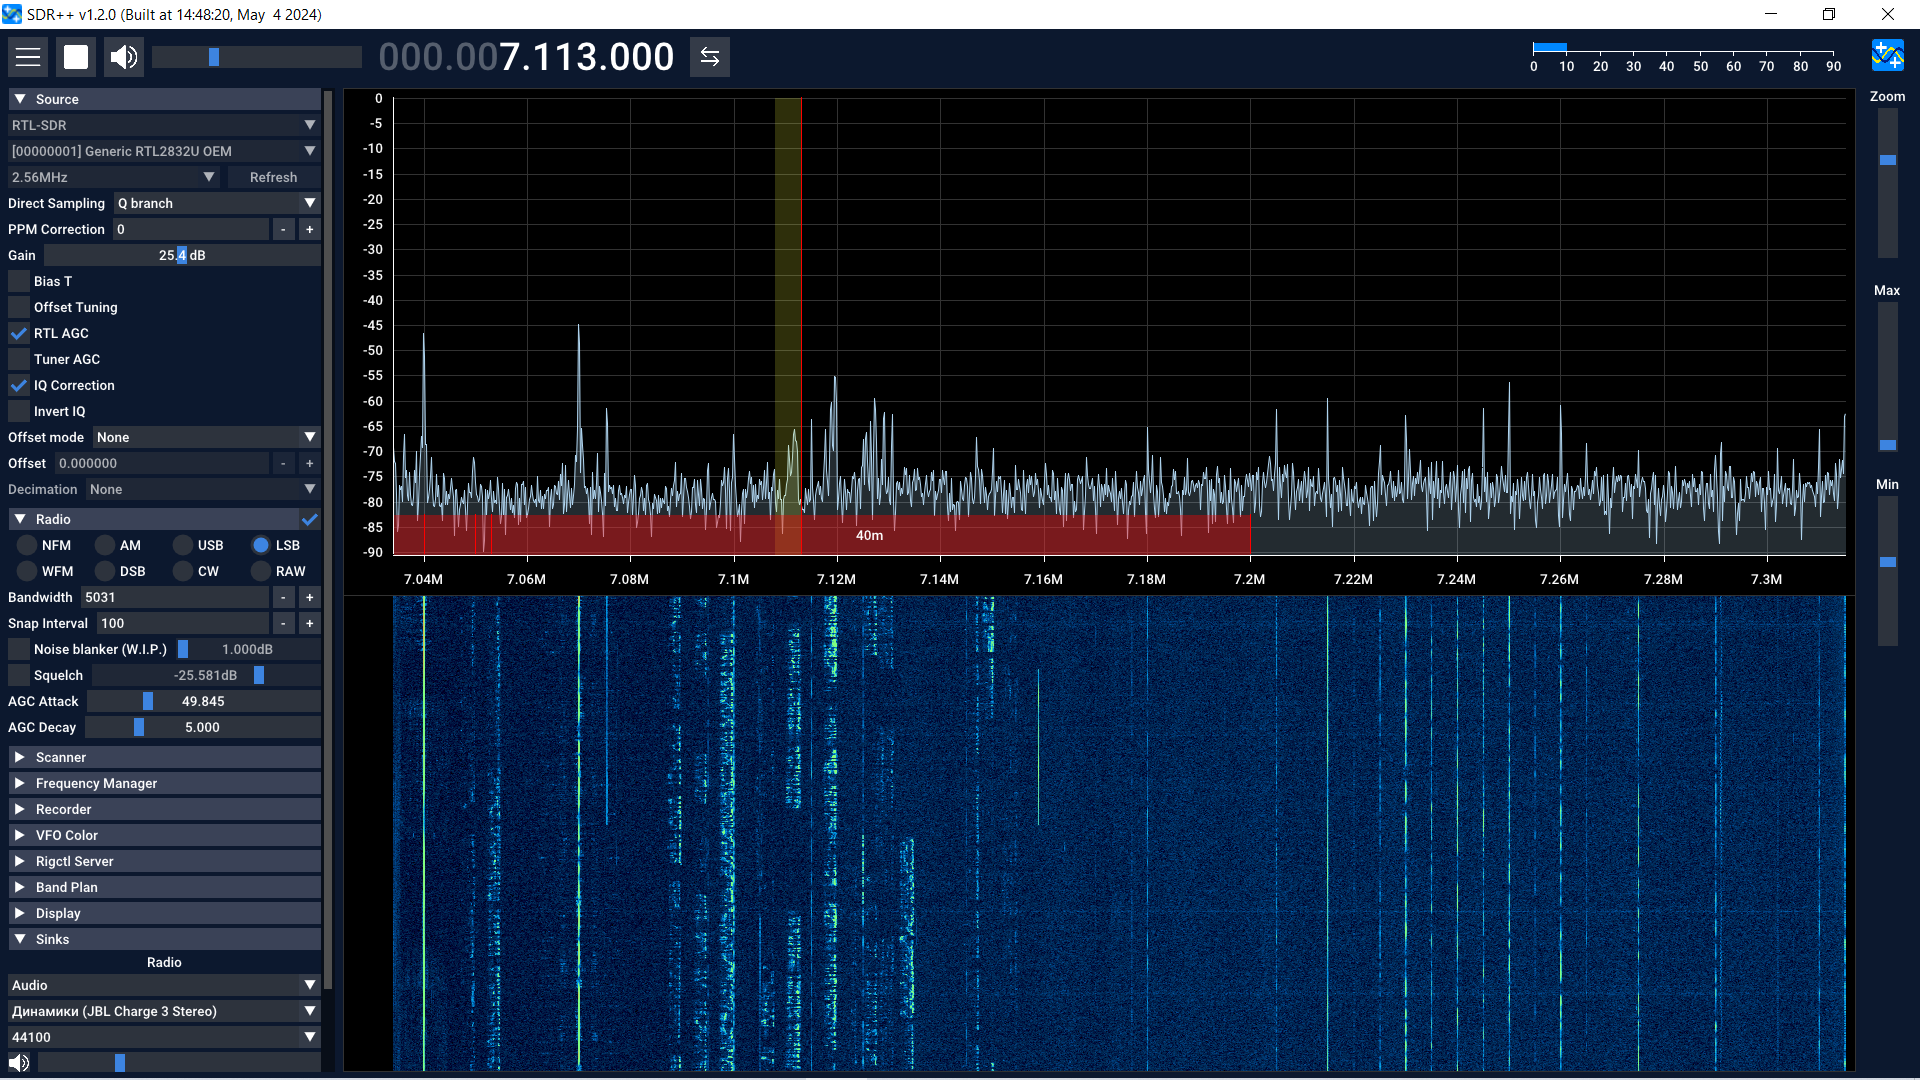The height and width of the screenshot is (1080, 1920).
Task: Expand the VFO Color section
Action: (164, 835)
